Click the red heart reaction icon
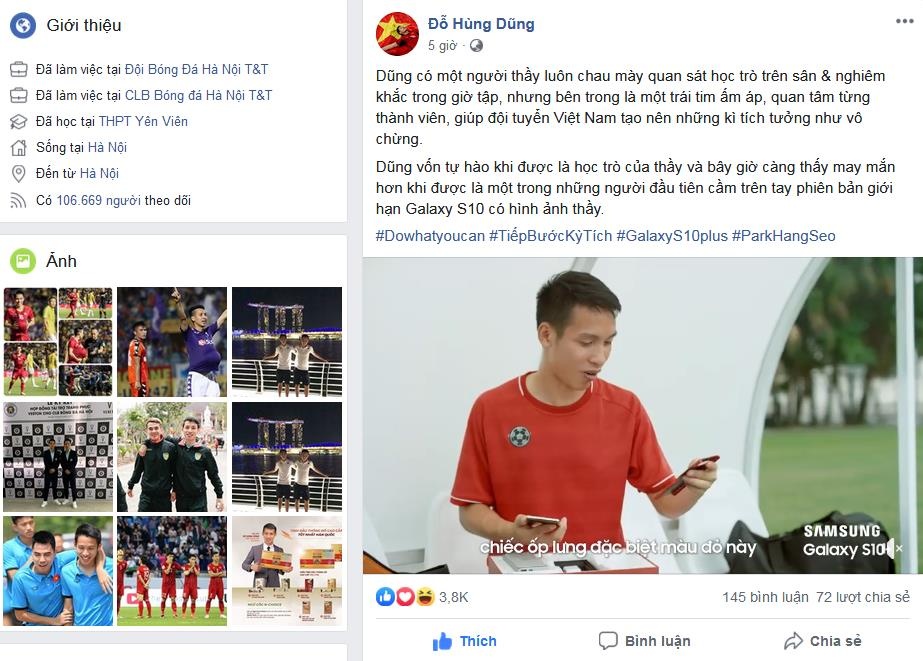Viewport: 923px width, 661px height. click(x=405, y=597)
